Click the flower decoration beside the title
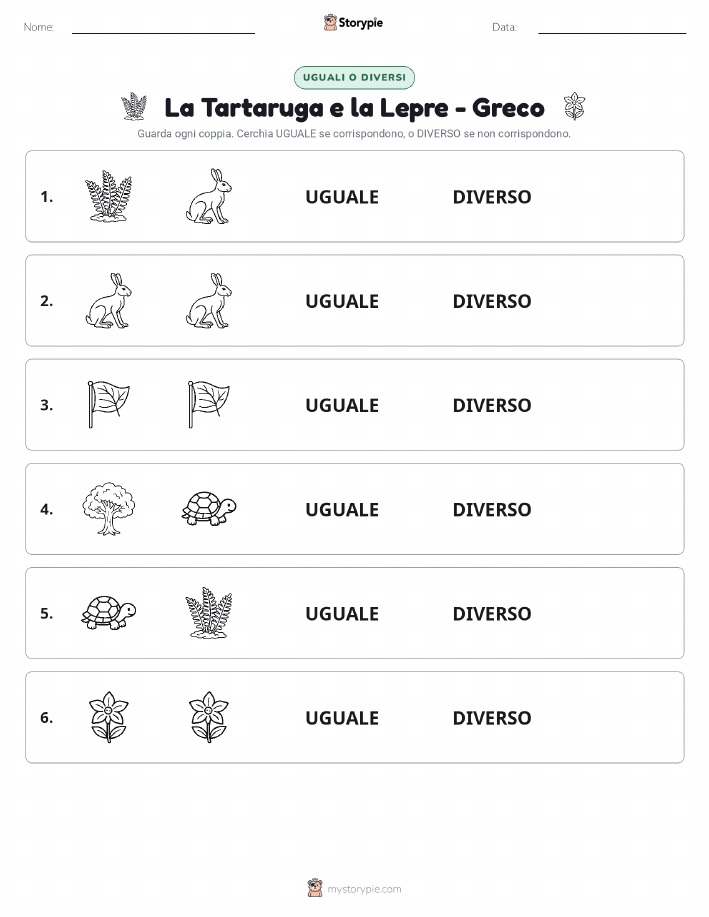The image size is (709, 917). click(574, 106)
